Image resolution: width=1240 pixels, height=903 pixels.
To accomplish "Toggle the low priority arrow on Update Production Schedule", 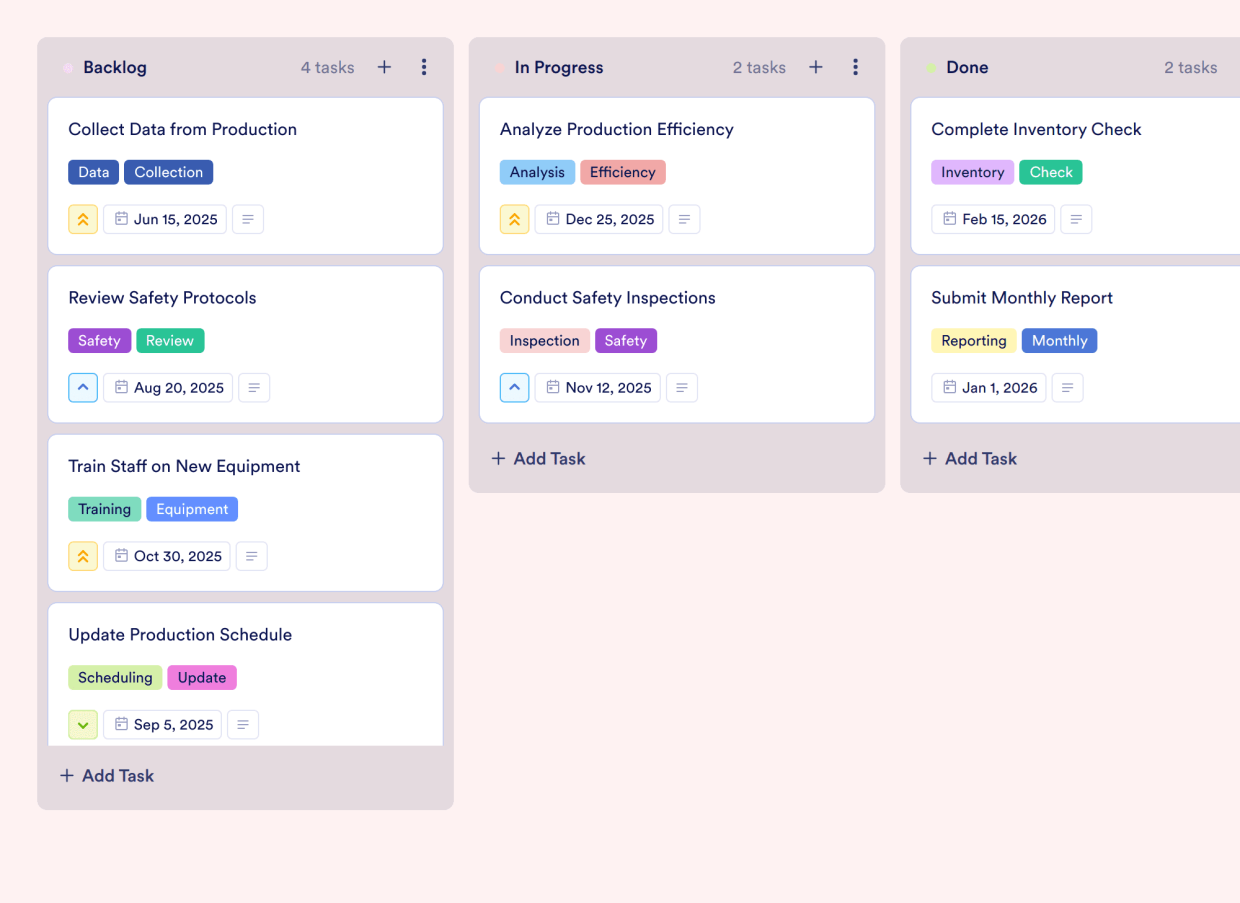I will tap(83, 724).
